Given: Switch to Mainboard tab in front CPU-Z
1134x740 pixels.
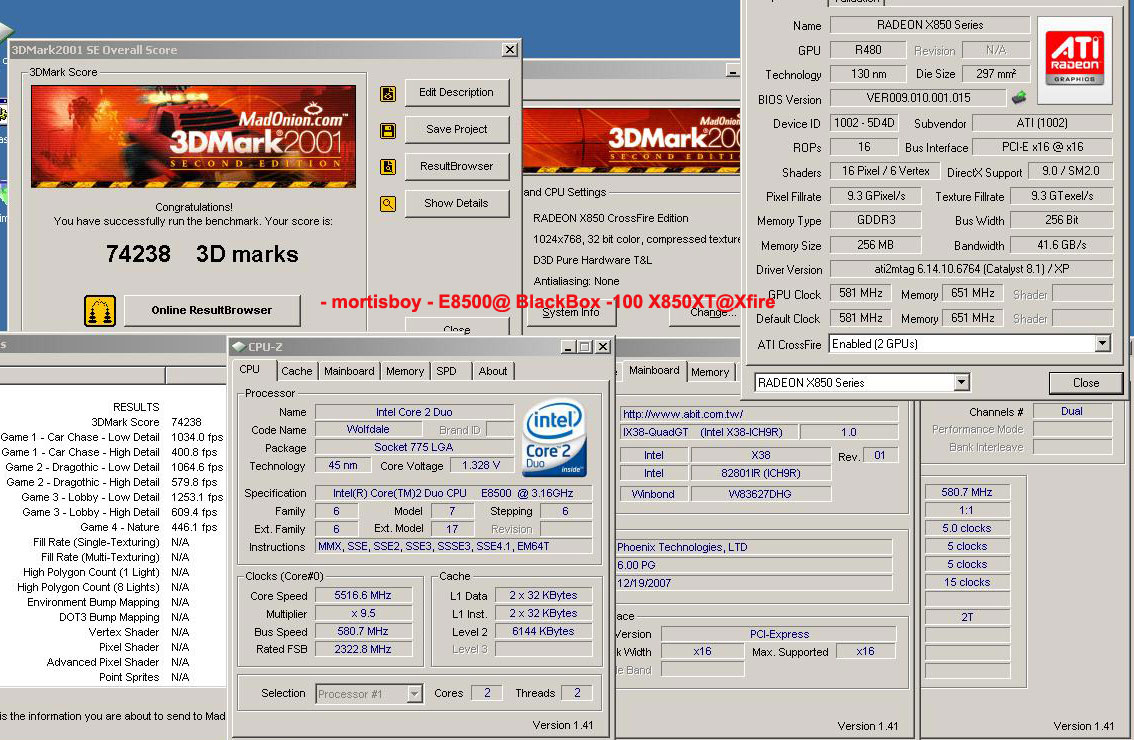Looking at the screenshot, I should pos(349,371).
